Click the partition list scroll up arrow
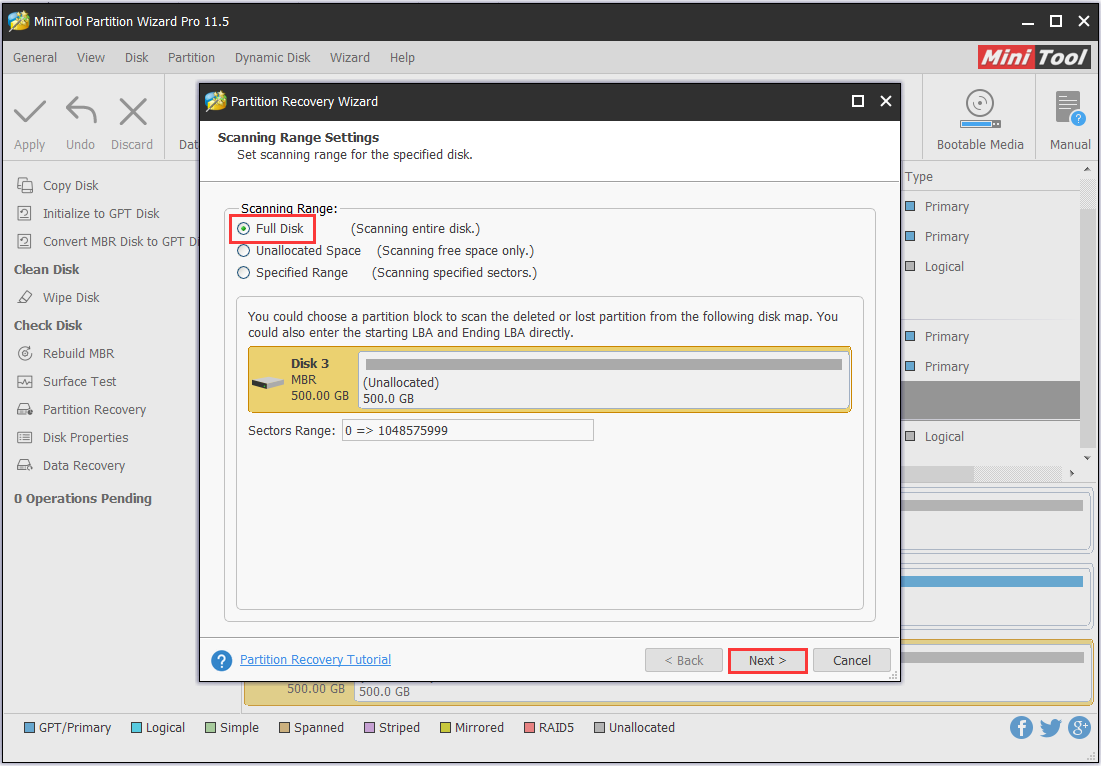 coord(1087,169)
